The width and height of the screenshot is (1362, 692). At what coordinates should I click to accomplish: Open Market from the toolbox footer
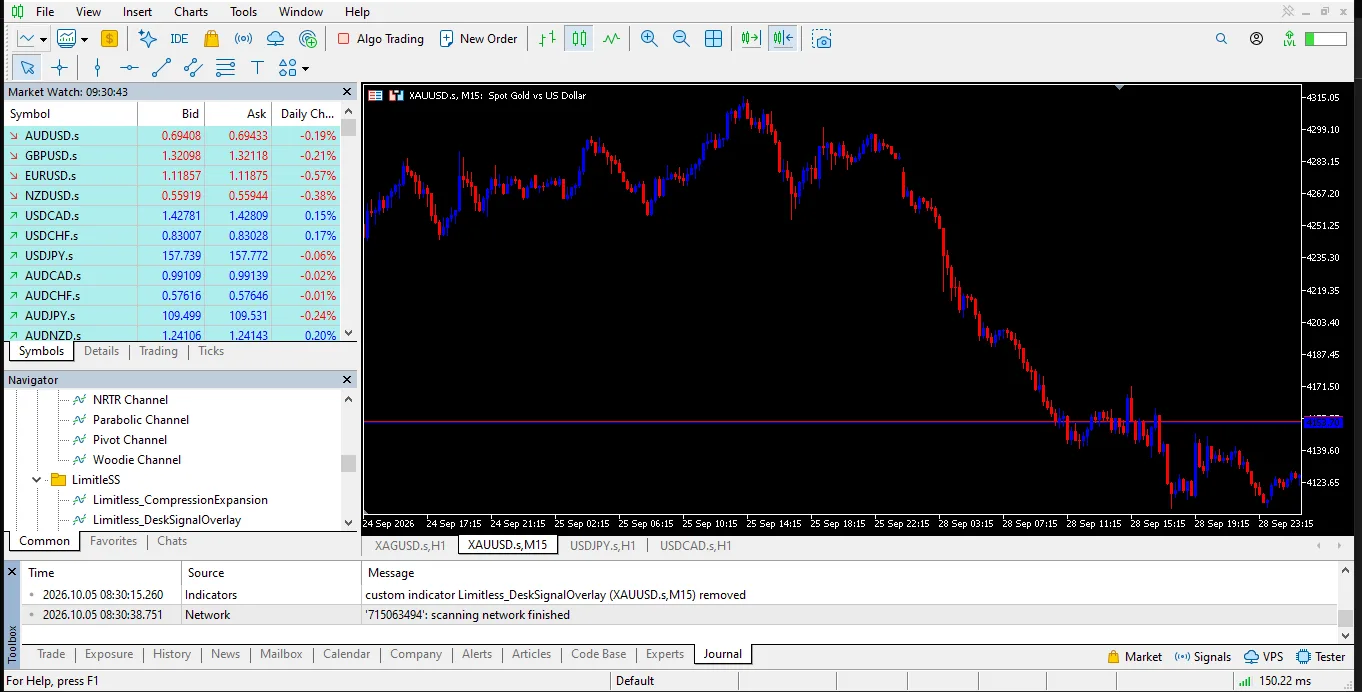pyautogui.click(x=1134, y=657)
